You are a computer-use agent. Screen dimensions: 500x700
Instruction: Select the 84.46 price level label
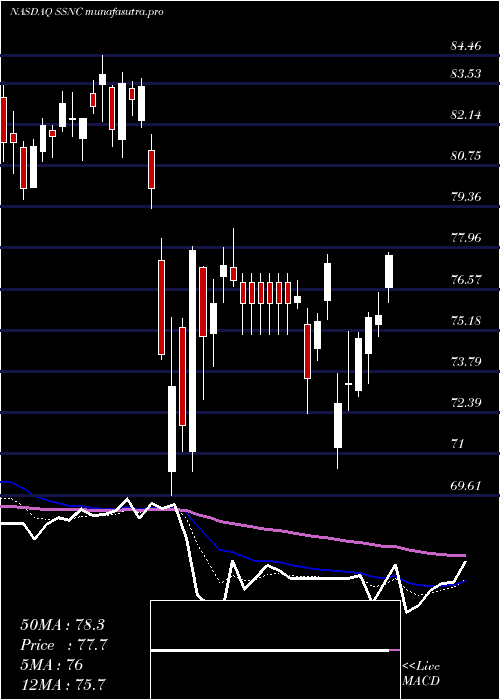466,46
